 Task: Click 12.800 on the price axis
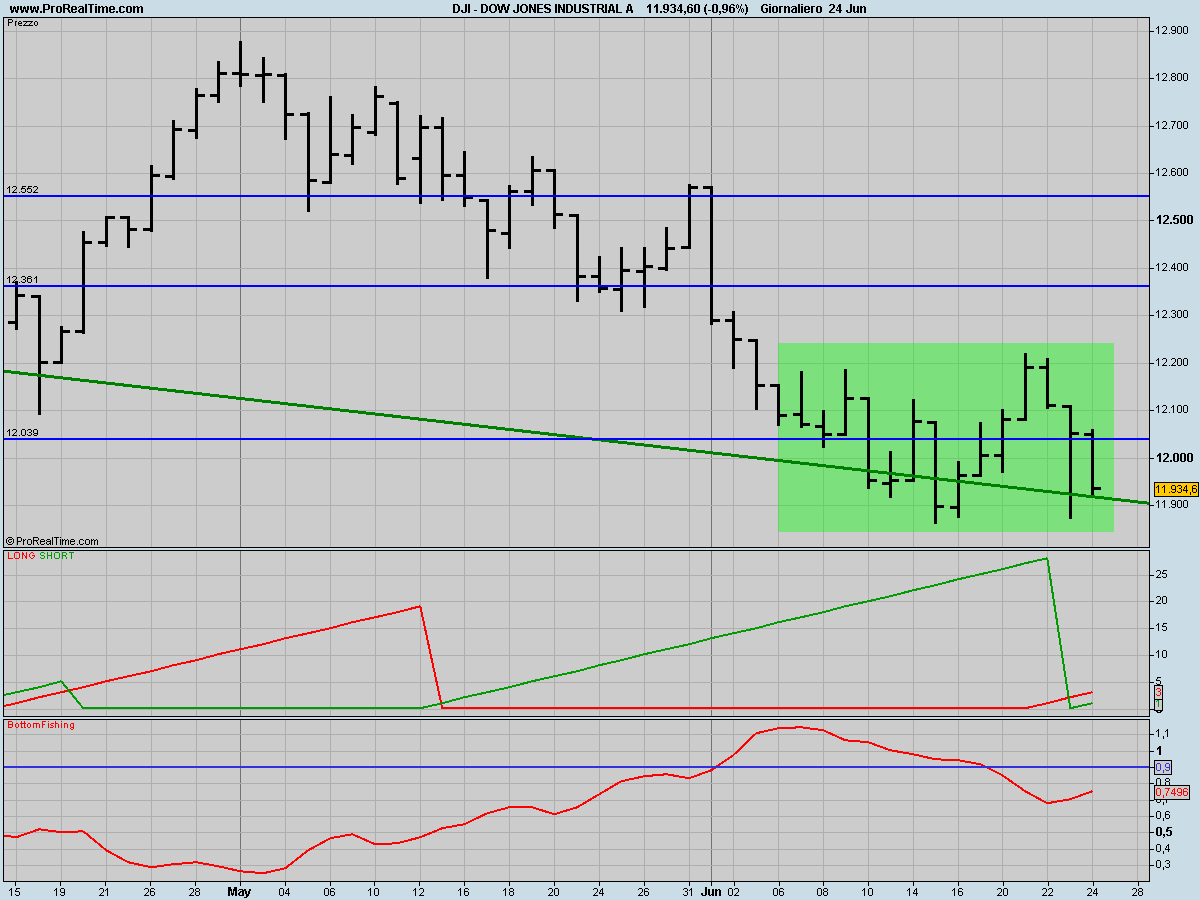tap(1172, 77)
